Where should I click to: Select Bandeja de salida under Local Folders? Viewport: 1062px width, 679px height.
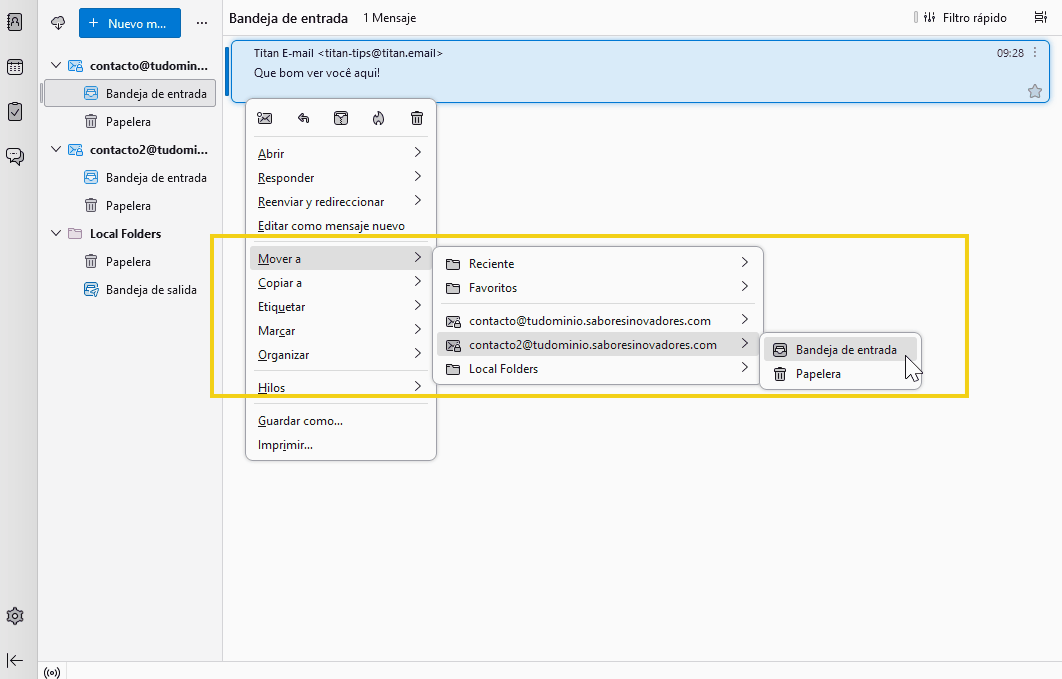click(150, 290)
